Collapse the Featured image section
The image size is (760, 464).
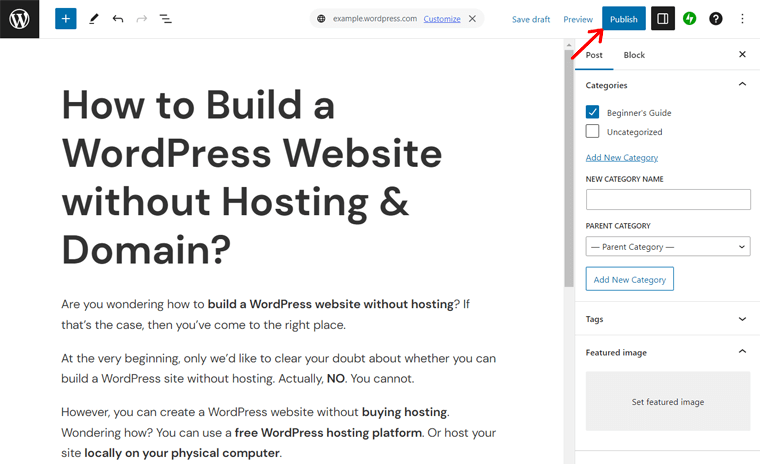coord(742,352)
